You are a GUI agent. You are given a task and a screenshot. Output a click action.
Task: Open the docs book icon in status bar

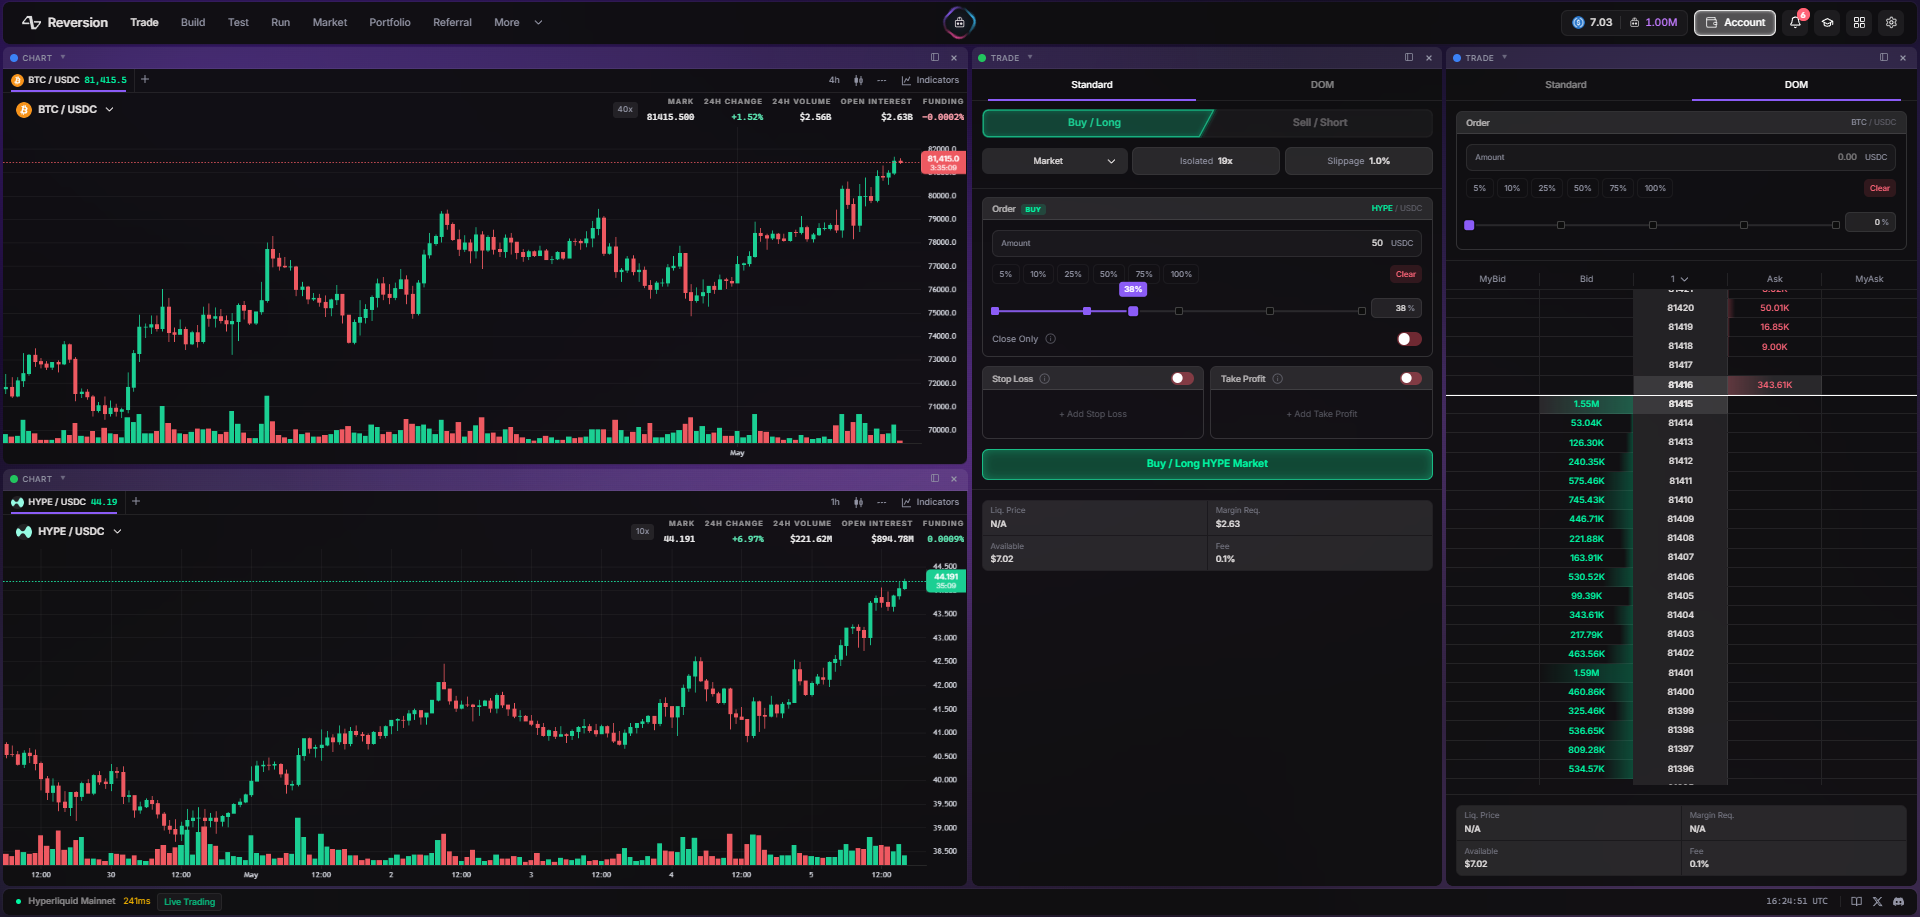[1857, 901]
